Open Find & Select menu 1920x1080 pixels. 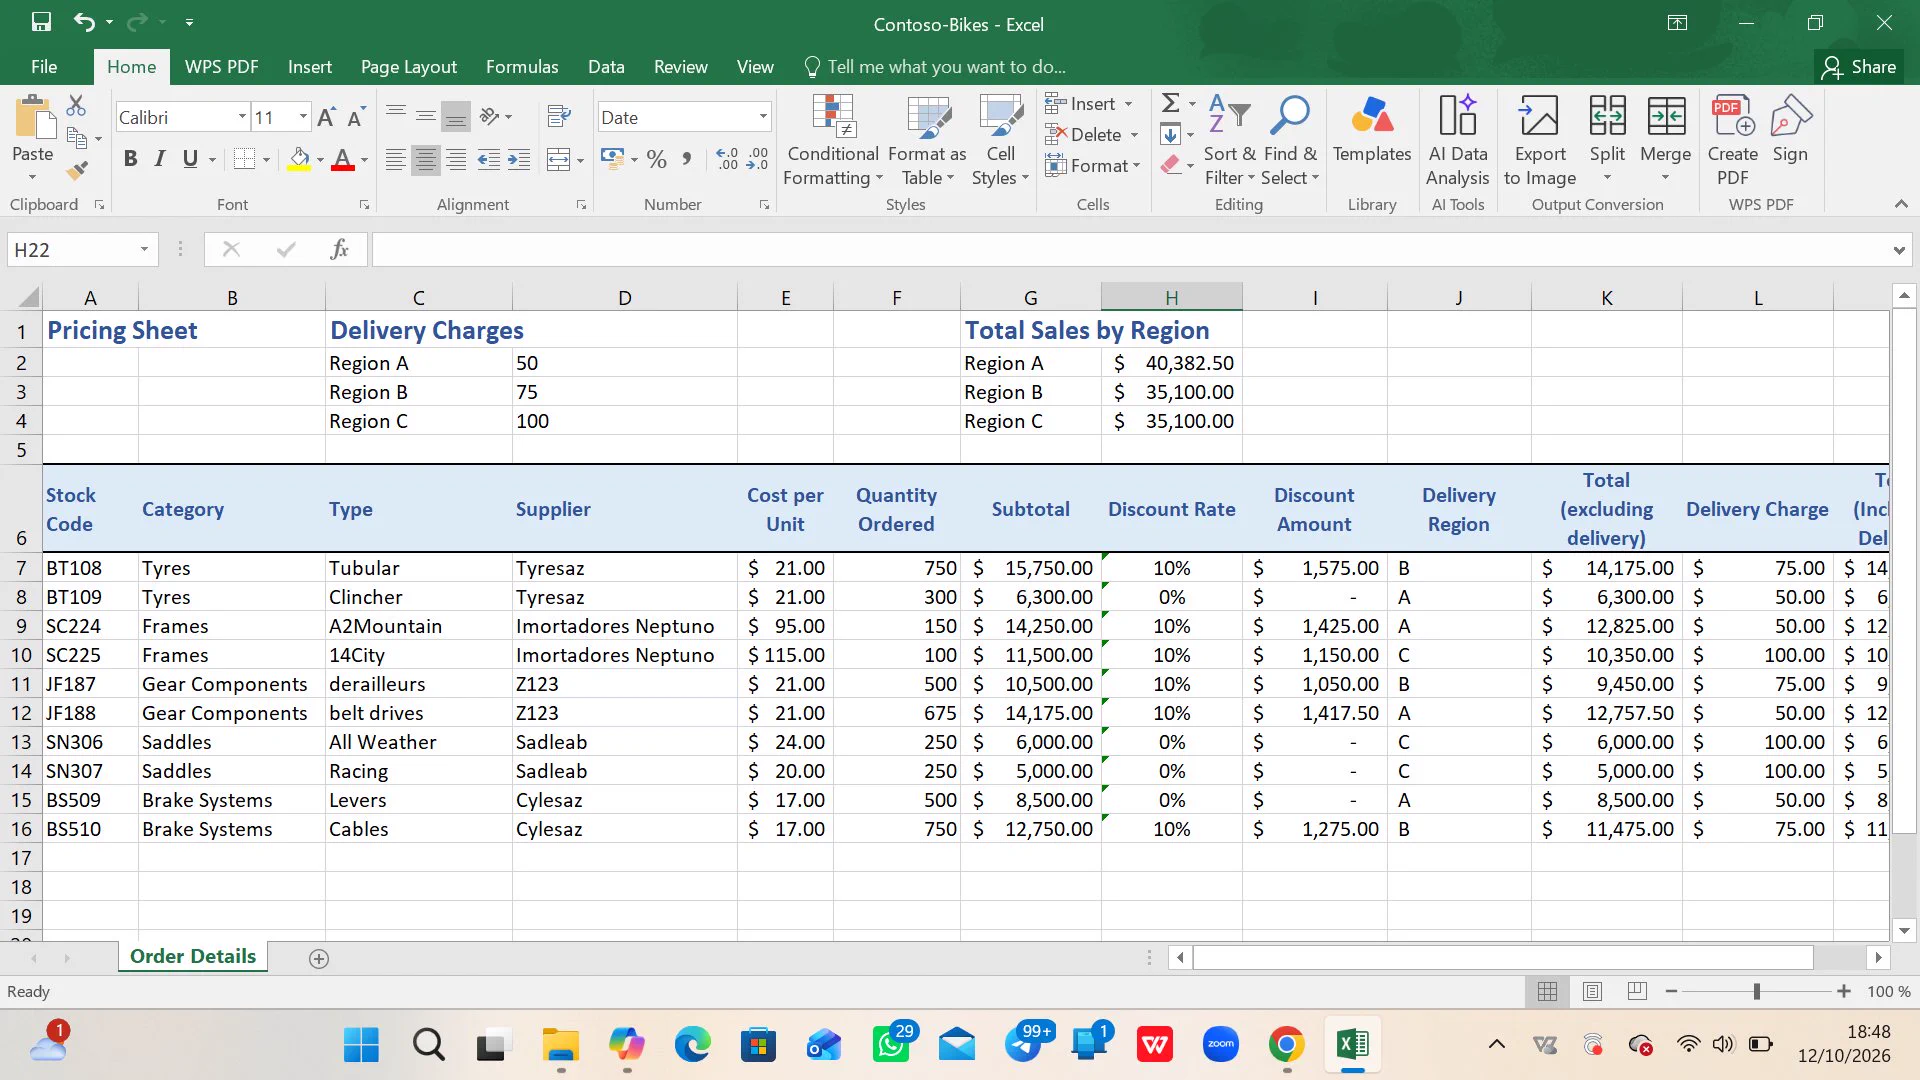[1290, 141]
